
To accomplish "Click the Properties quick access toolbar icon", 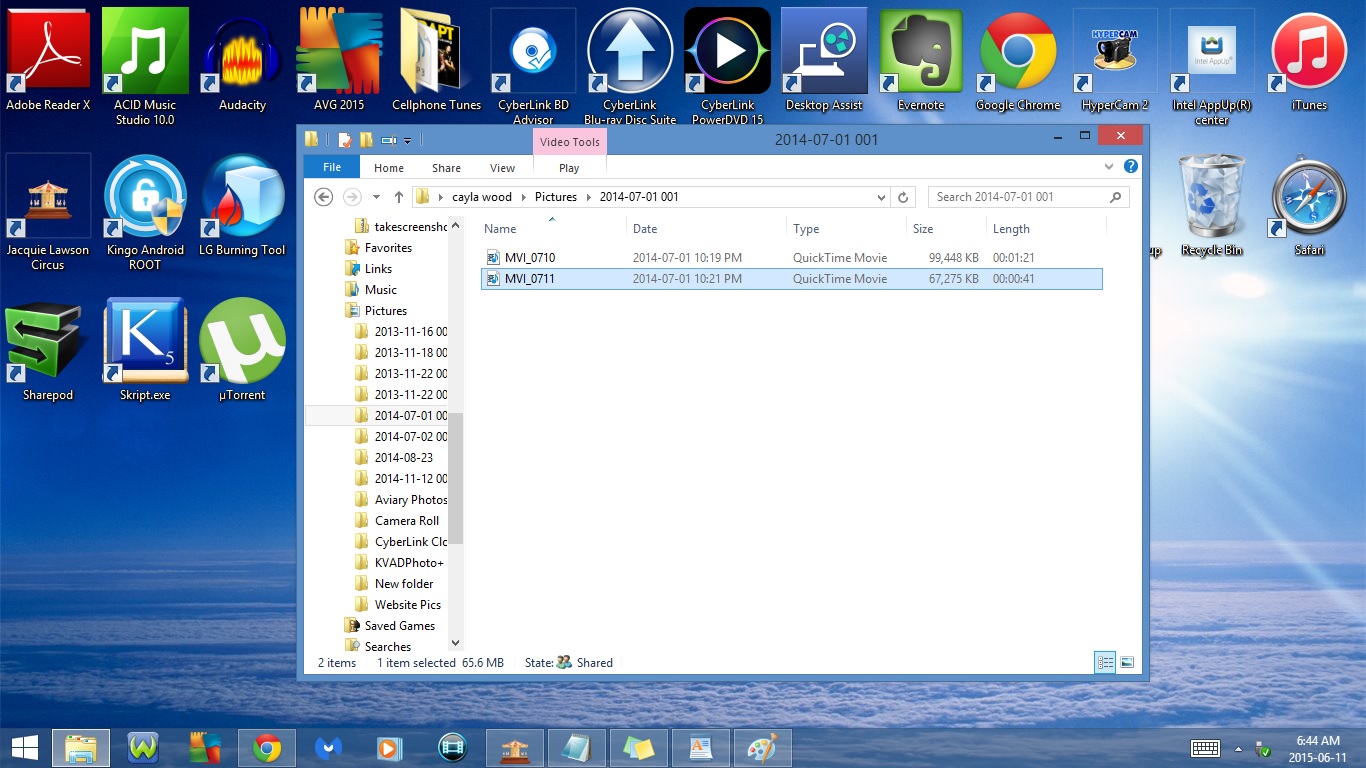I will coord(345,140).
